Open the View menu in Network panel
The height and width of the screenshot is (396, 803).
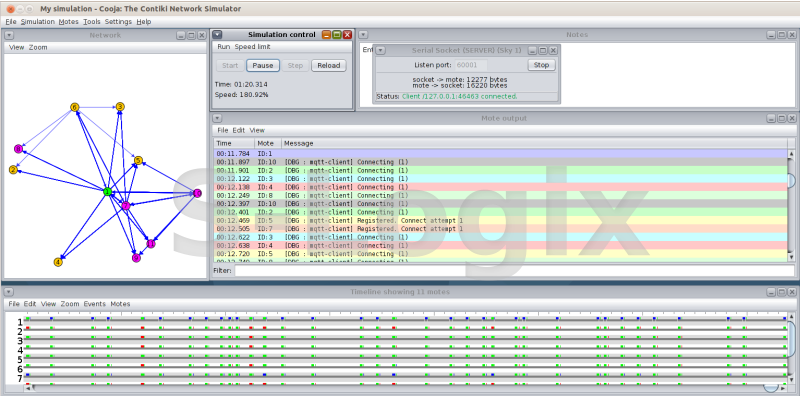(16, 47)
